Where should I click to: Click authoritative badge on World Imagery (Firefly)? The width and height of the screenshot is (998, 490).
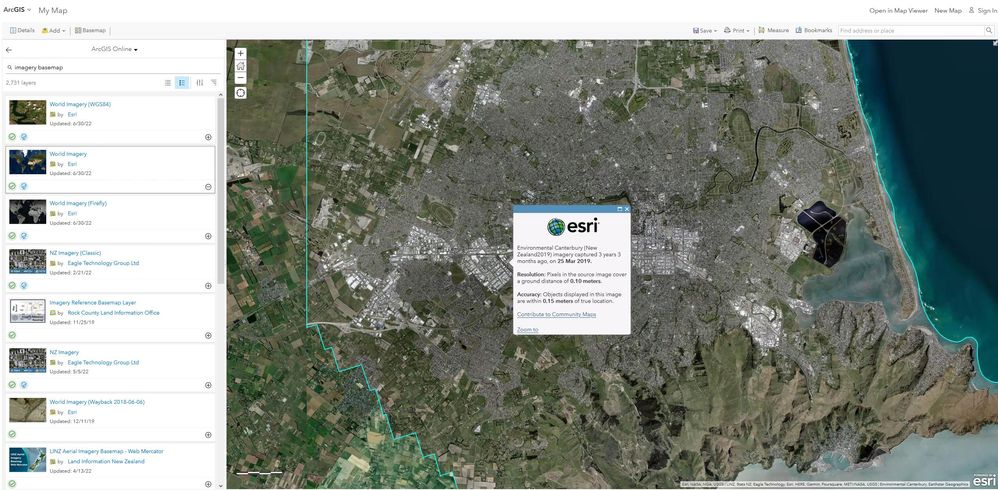[x=12, y=235]
